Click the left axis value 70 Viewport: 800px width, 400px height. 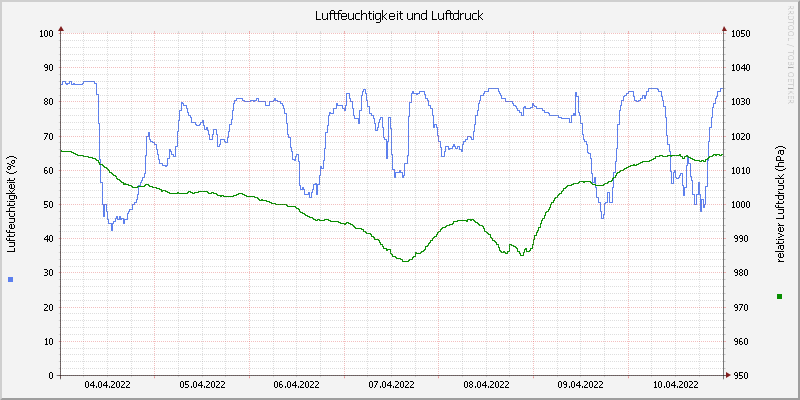48,136
